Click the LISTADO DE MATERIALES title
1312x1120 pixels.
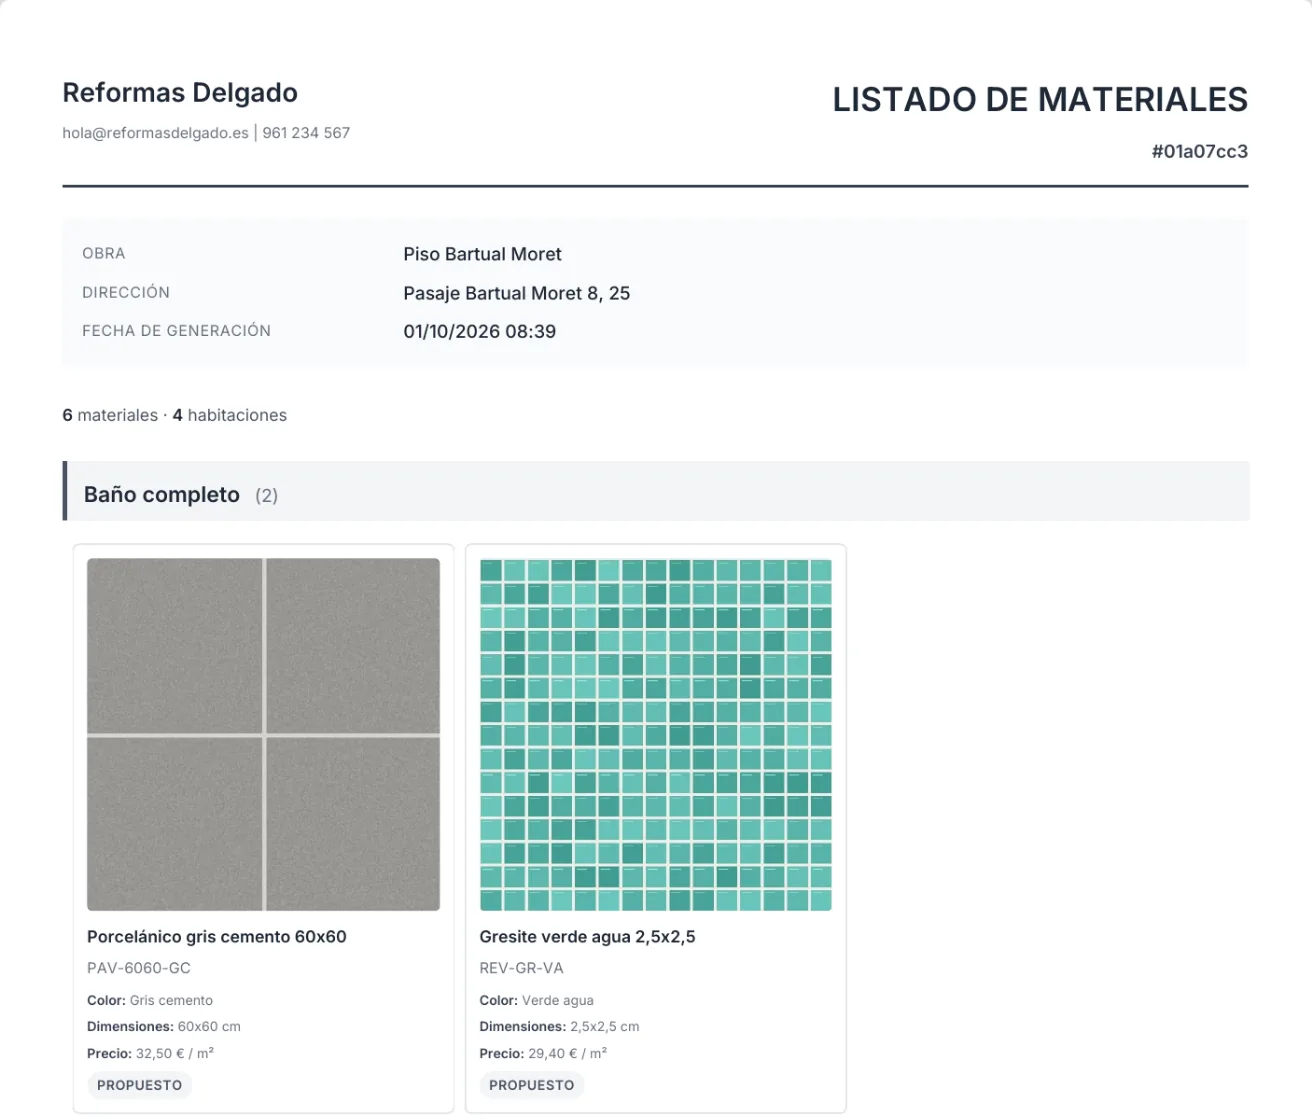pos(1040,100)
